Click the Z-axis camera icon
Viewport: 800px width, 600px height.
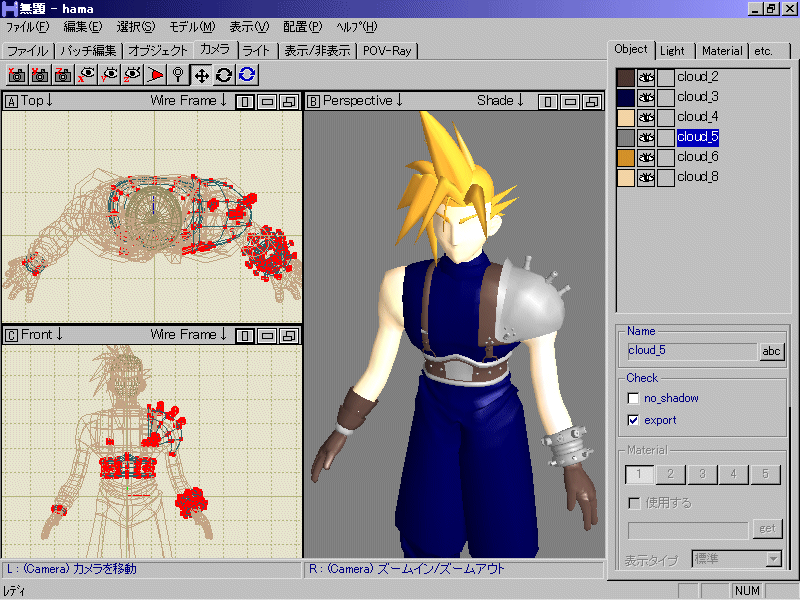(x=63, y=75)
